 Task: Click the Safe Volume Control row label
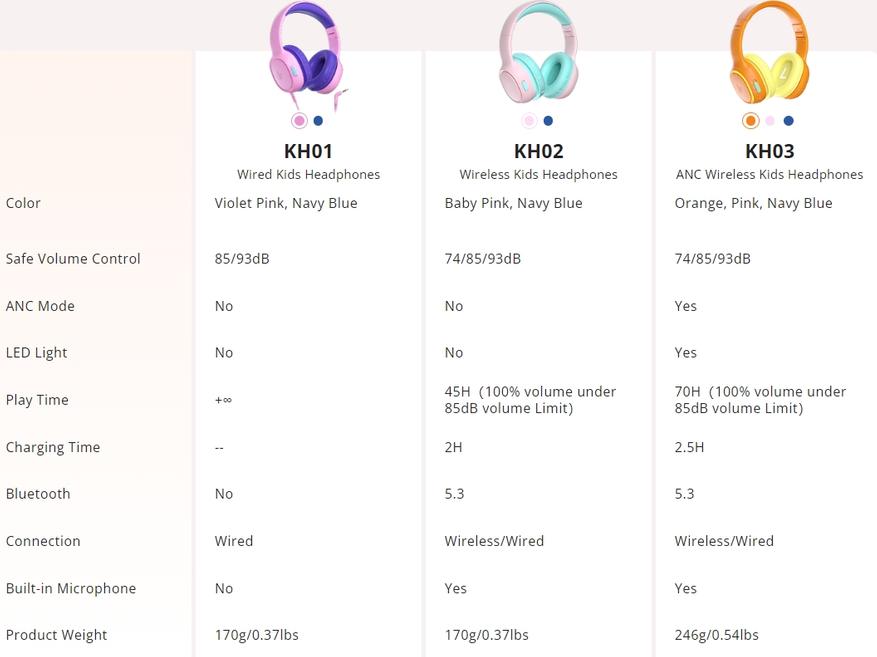pyautogui.click(x=73, y=259)
